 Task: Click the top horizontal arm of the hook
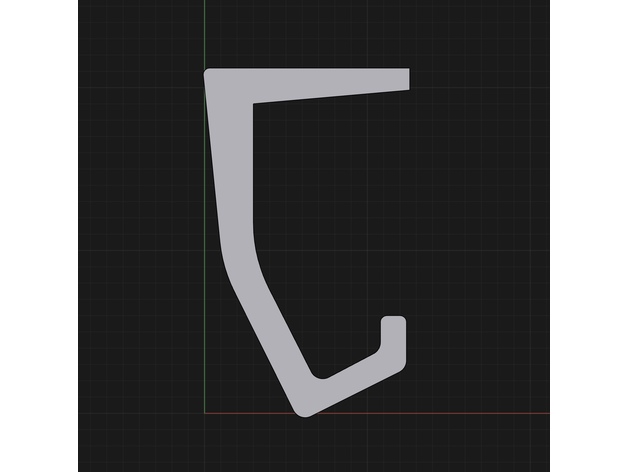pyautogui.click(x=330, y=82)
